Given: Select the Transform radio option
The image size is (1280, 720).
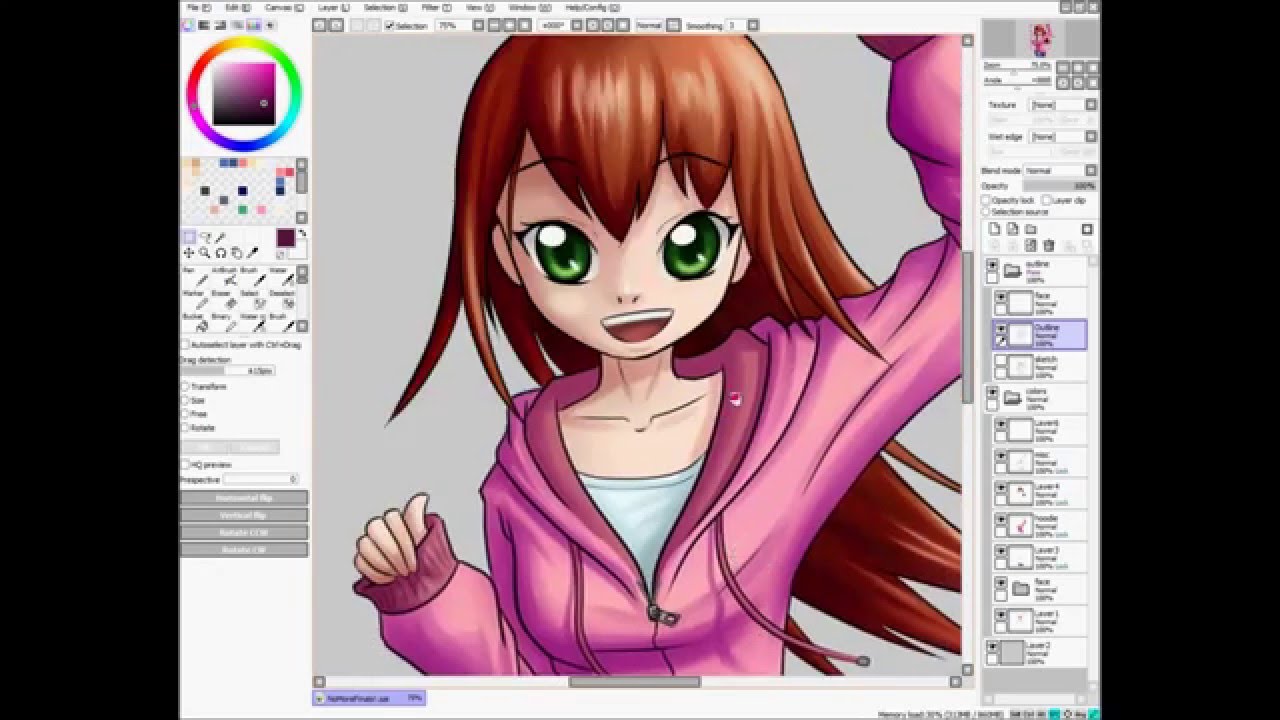Looking at the screenshot, I should pyautogui.click(x=185, y=386).
